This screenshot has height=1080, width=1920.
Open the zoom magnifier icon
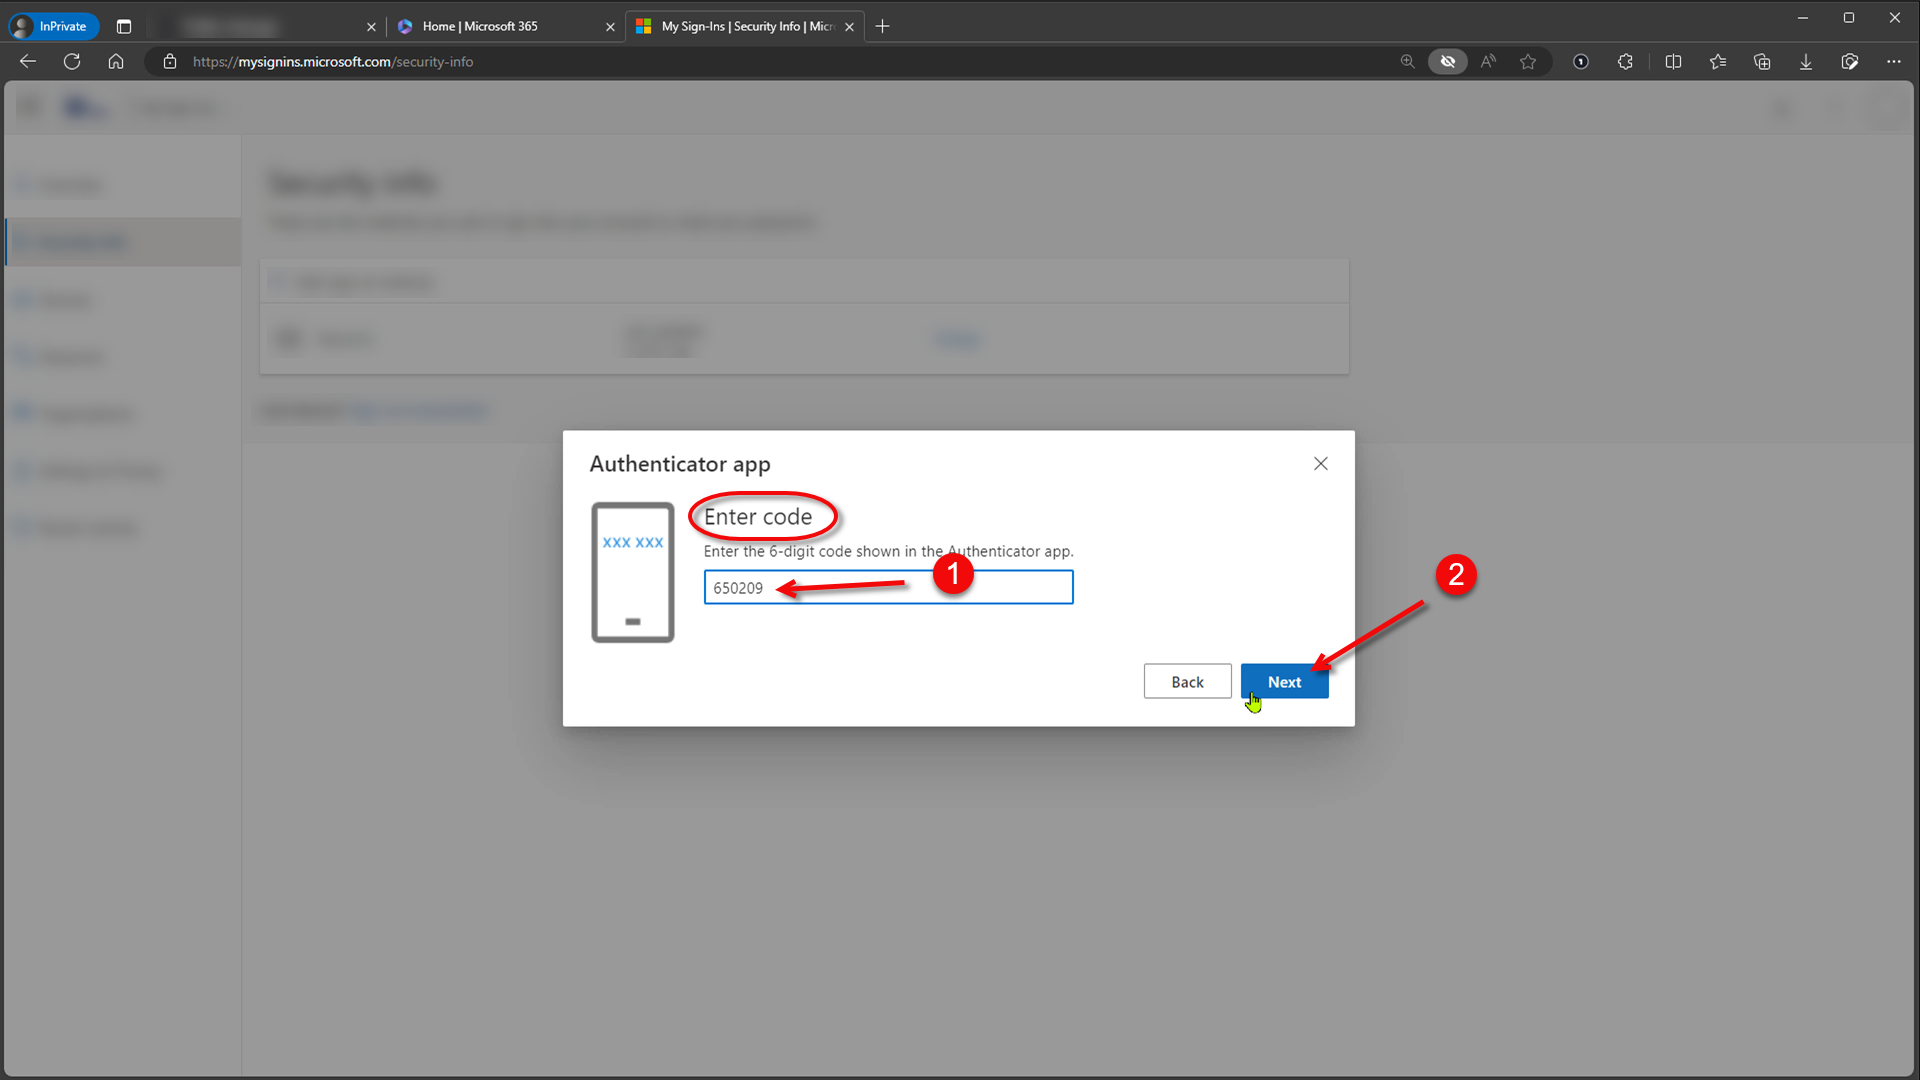(x=1407, y=62)
